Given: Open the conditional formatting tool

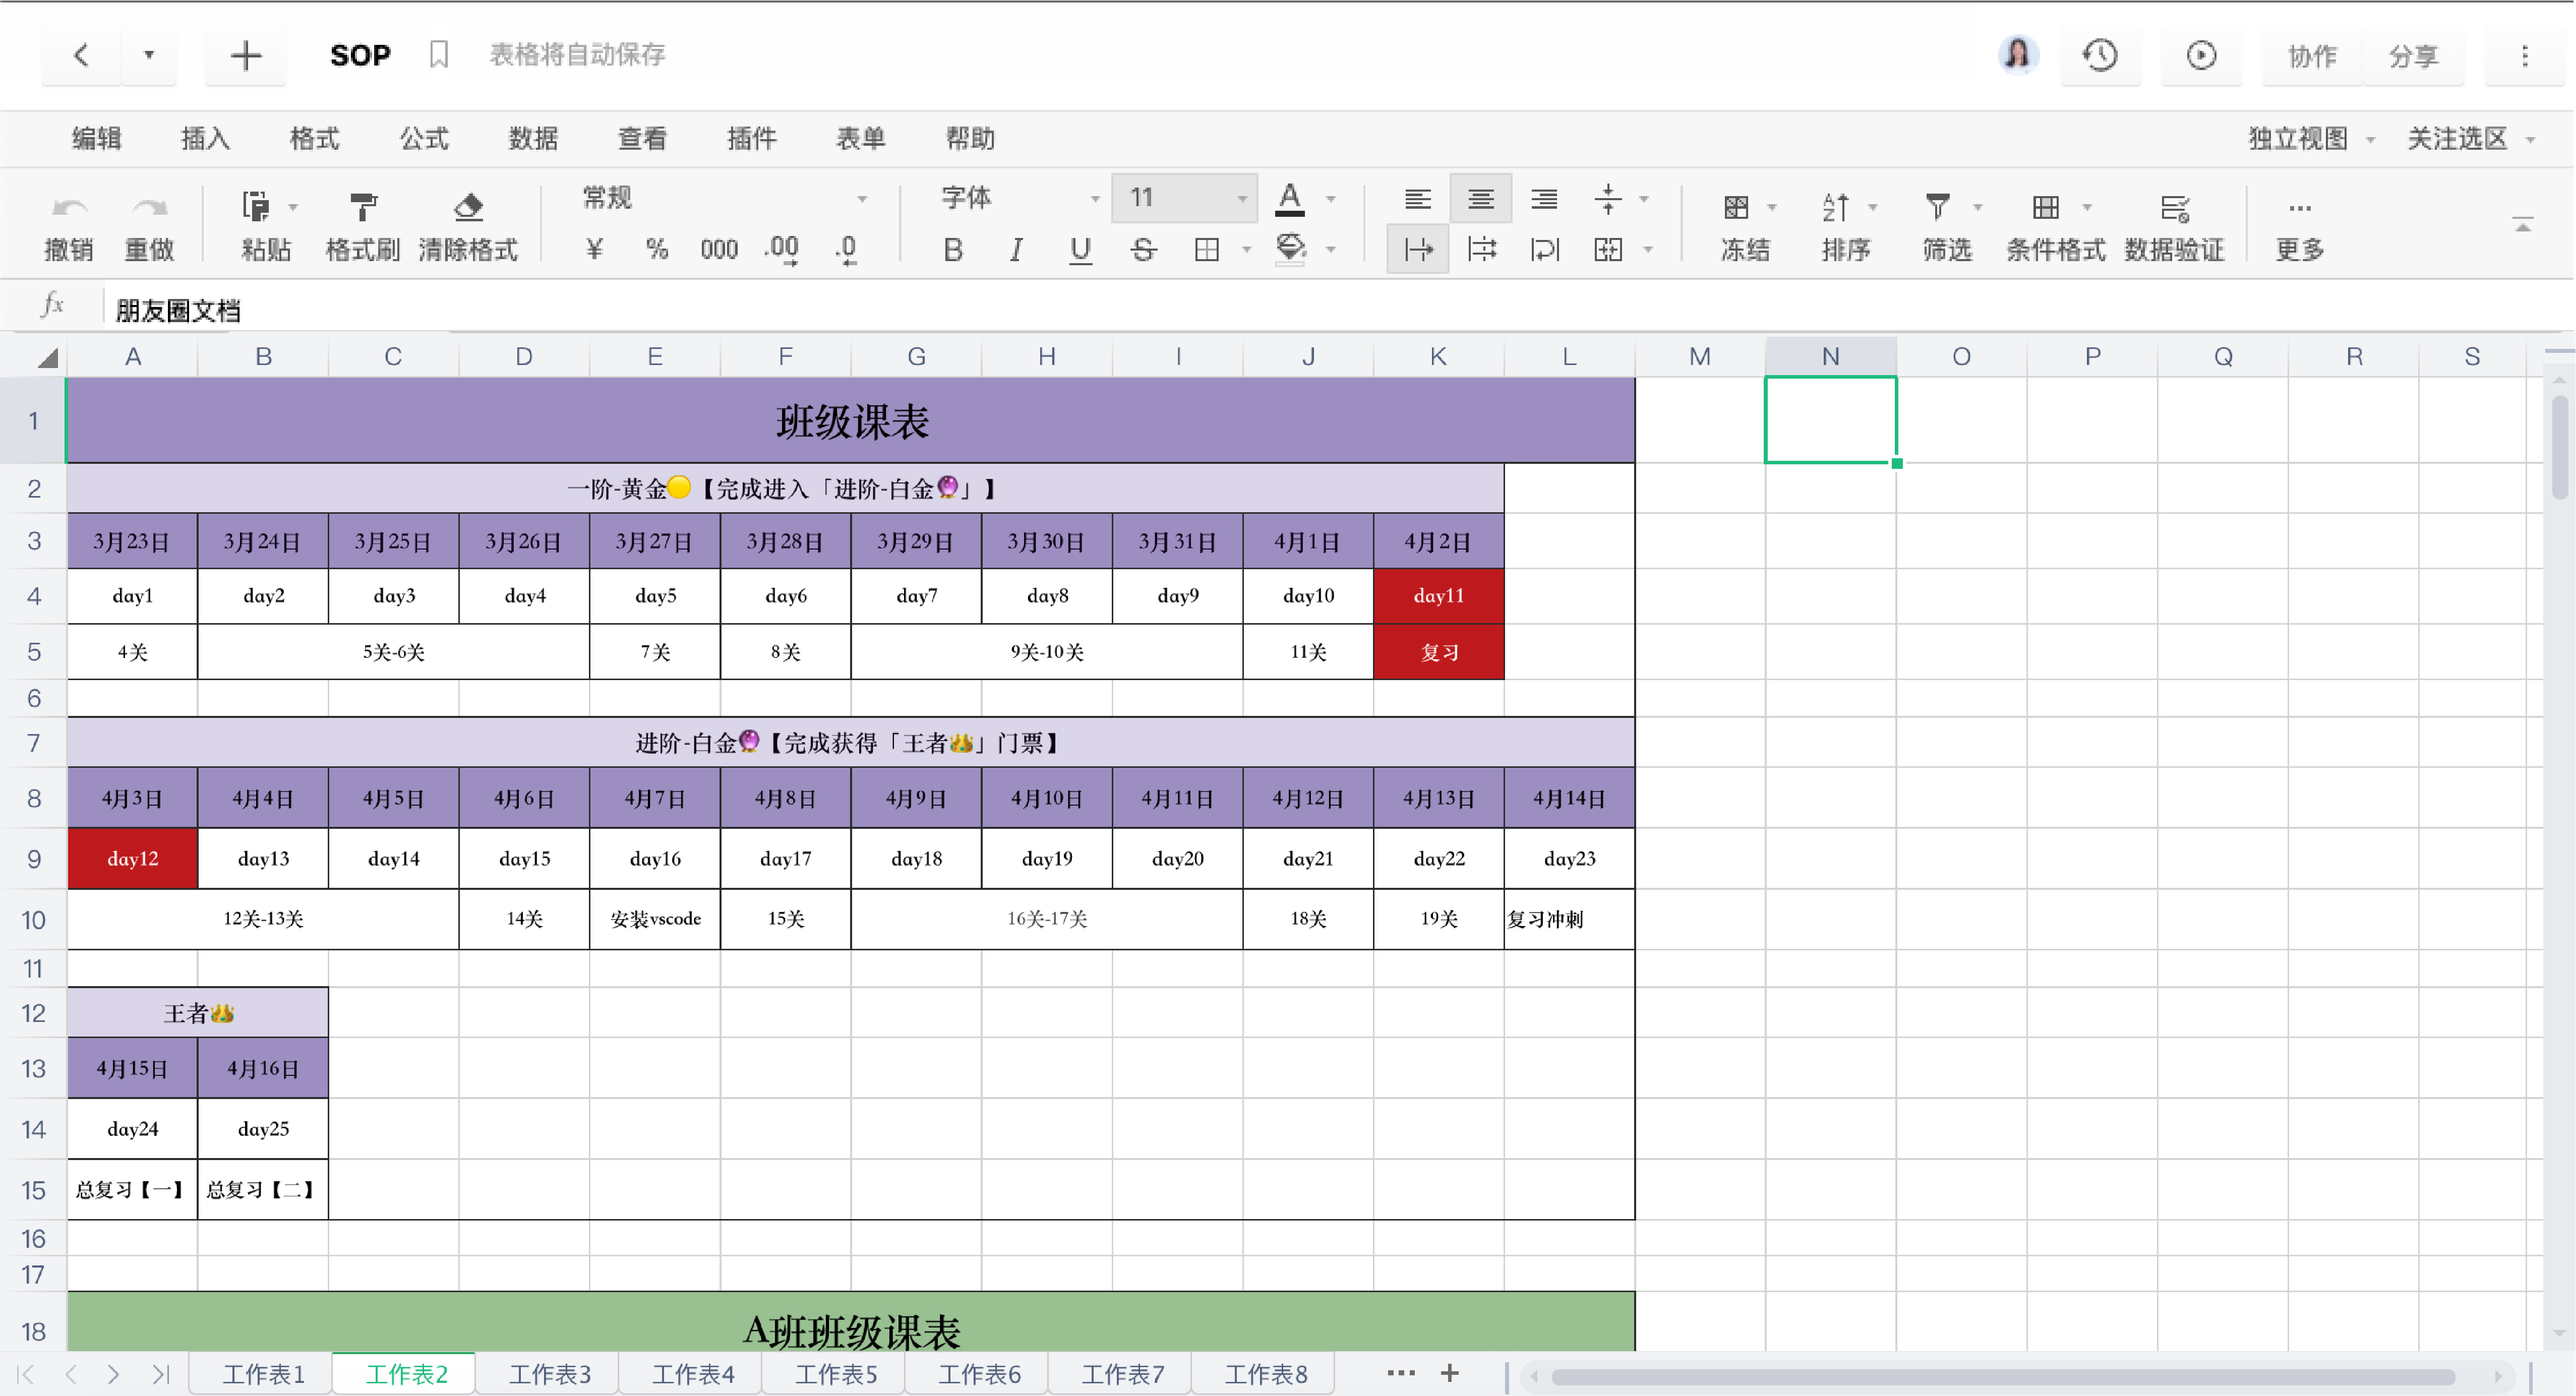Looking at the screenshot, I should 2056,228.
